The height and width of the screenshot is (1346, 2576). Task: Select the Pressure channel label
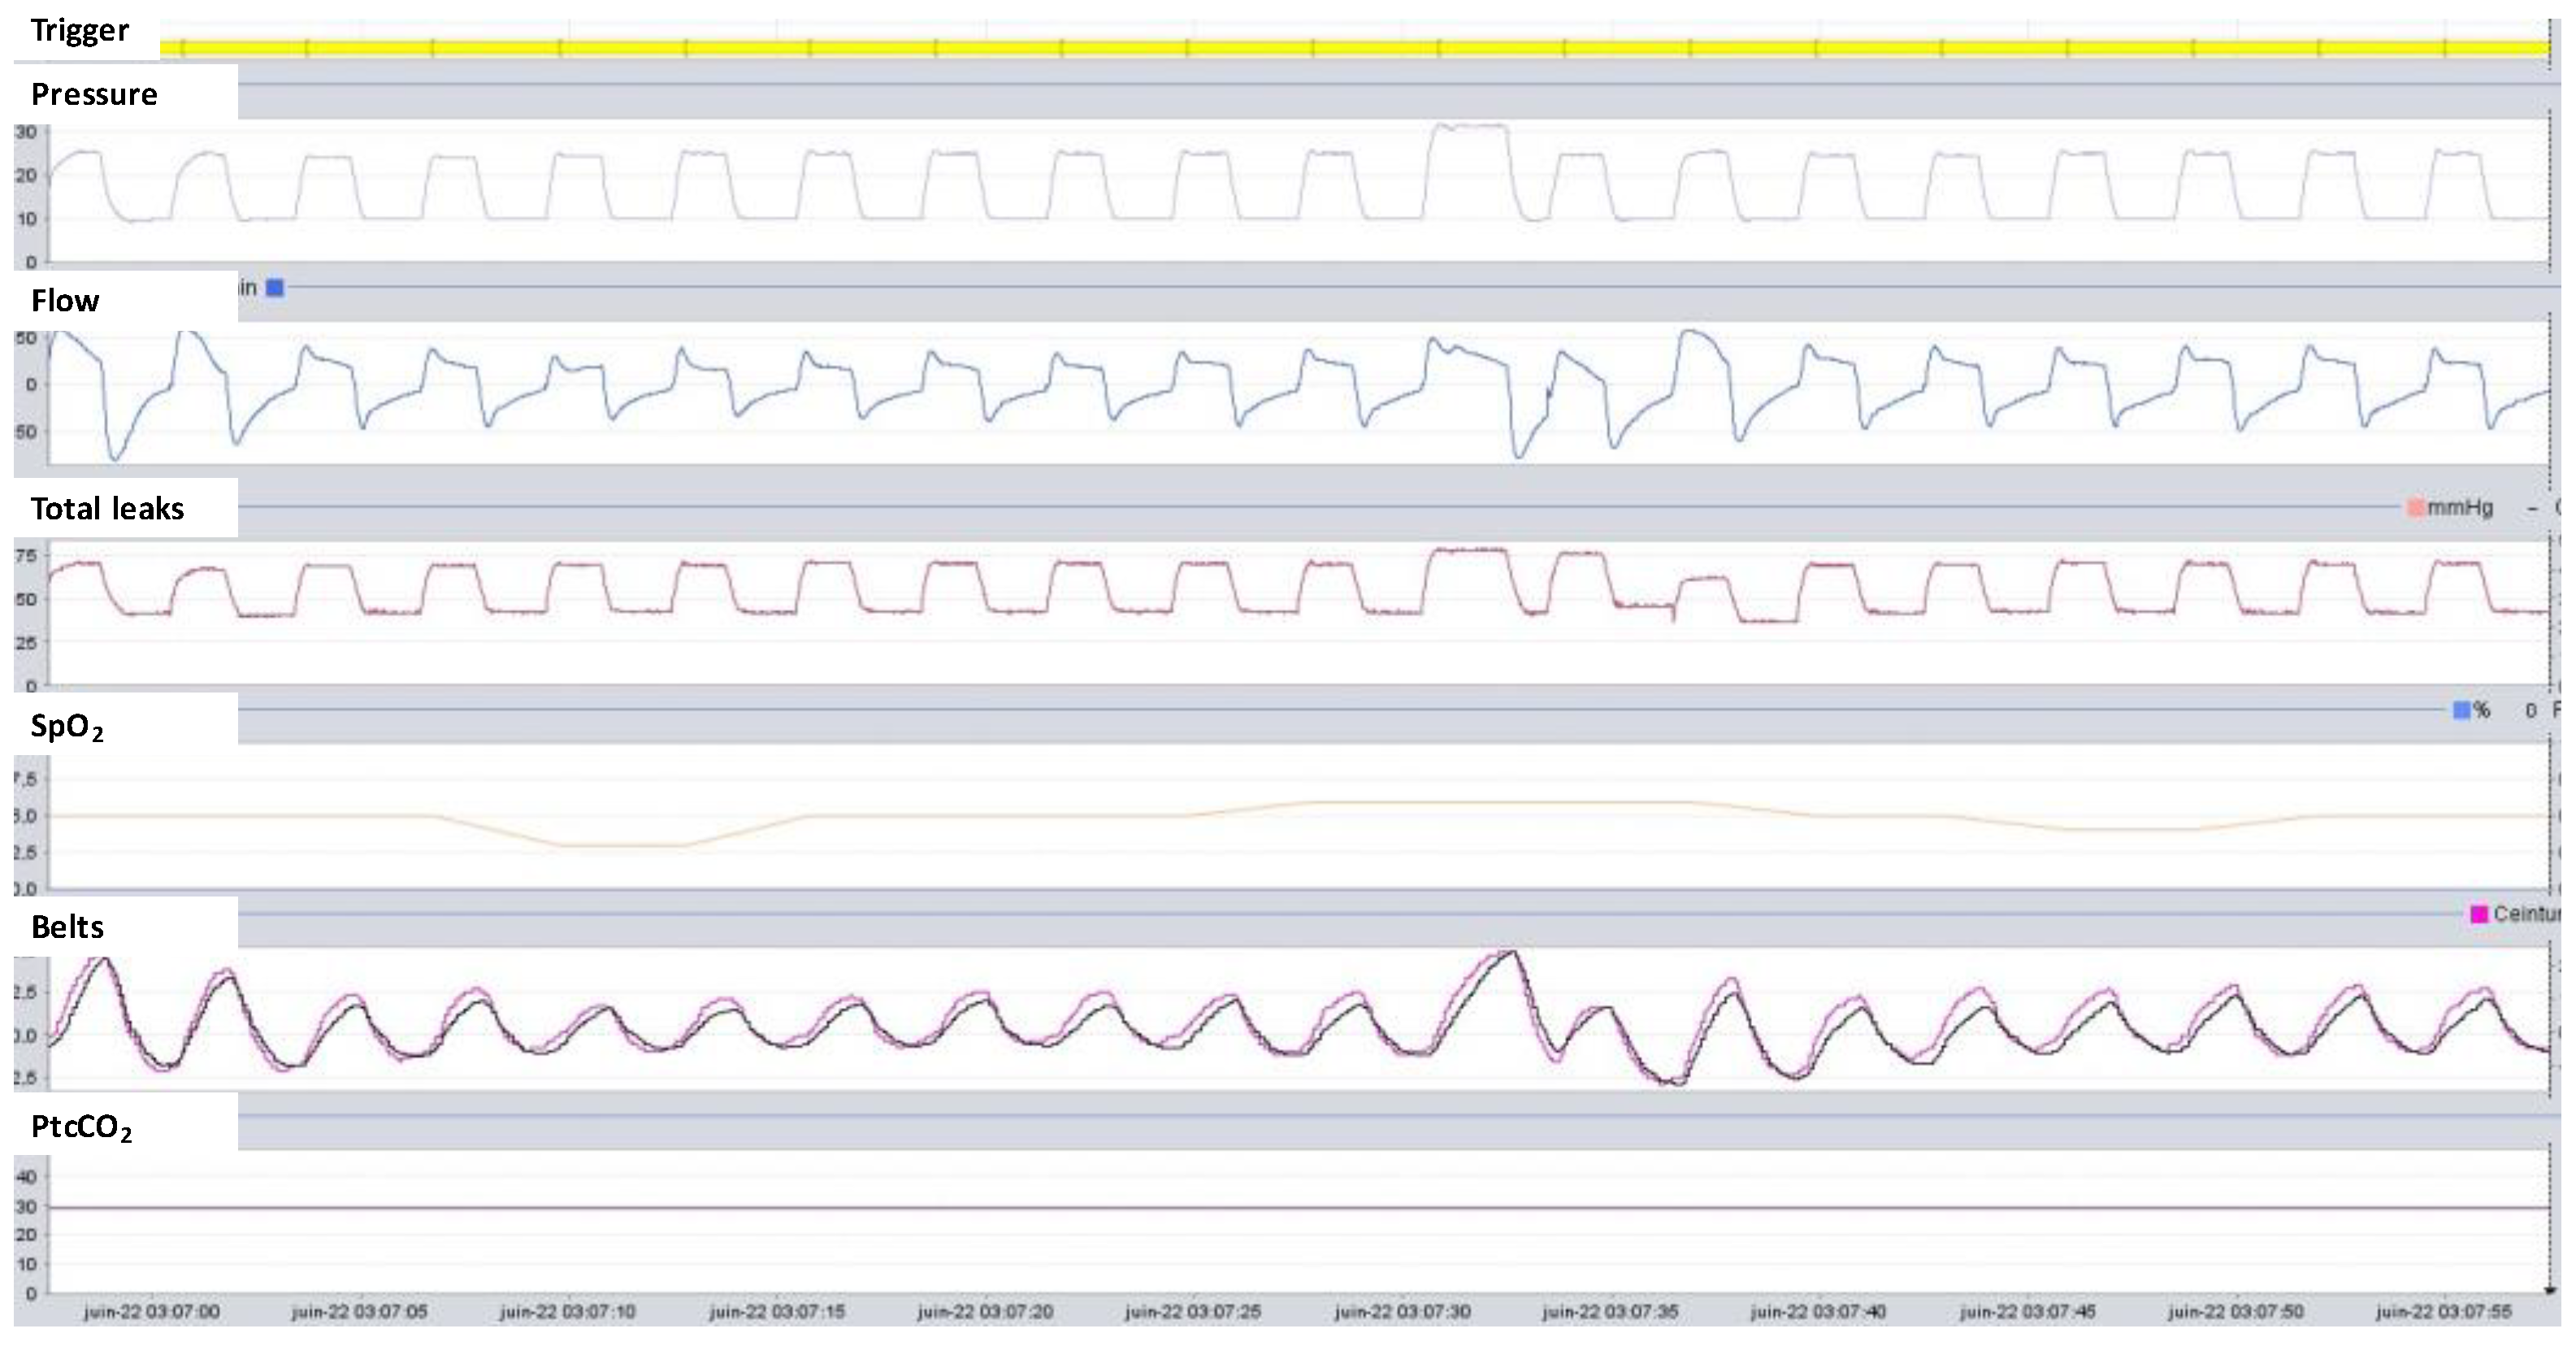[94, 94]
